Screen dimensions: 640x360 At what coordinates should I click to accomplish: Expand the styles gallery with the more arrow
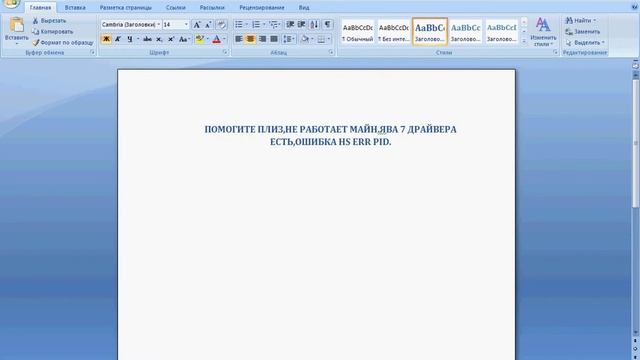point(524,41)
